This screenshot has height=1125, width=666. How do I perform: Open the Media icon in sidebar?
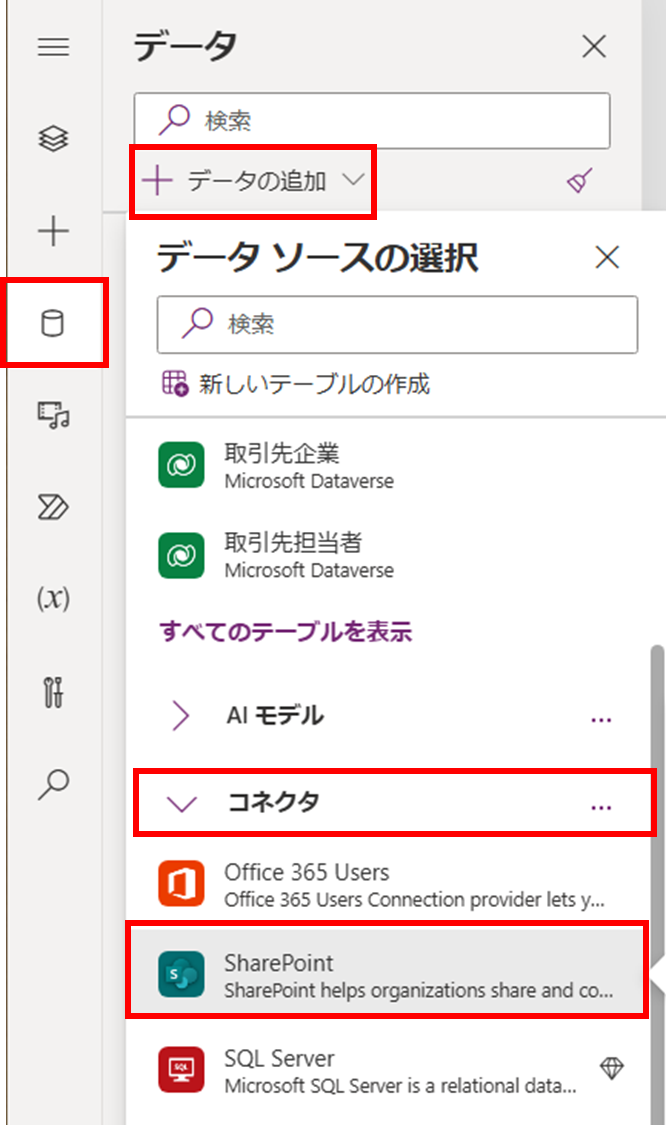54,415
